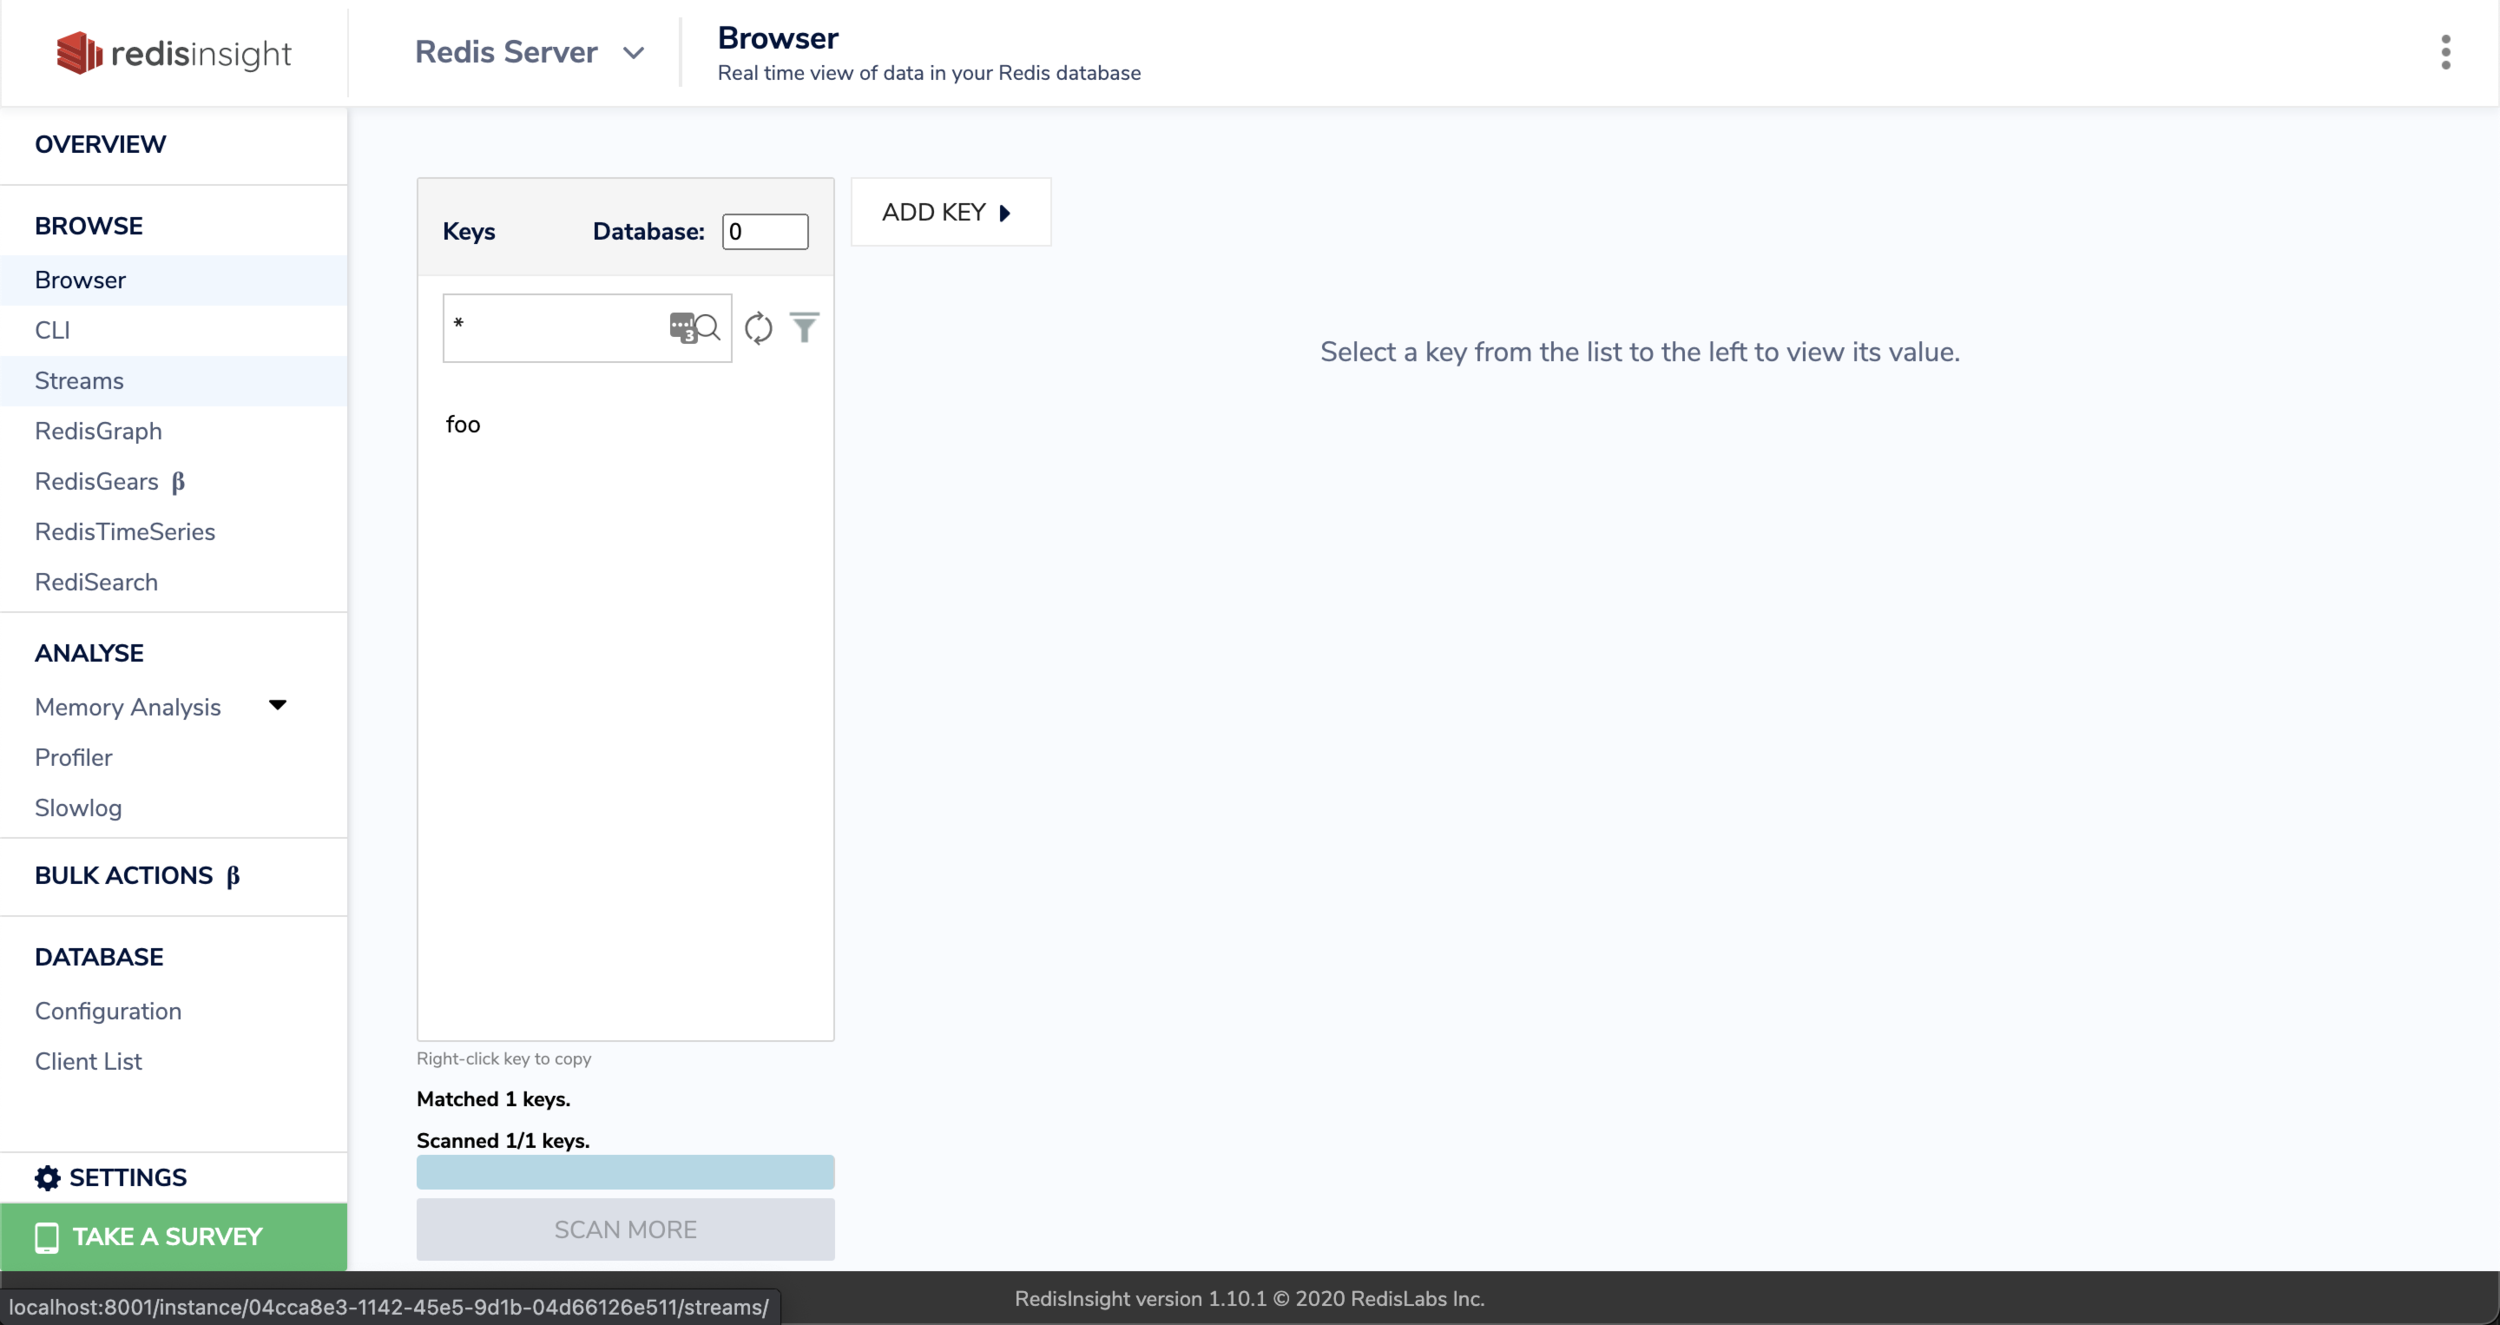Click the scan progress bar
This screenshot has width=2500, height=1325.
625,1172
